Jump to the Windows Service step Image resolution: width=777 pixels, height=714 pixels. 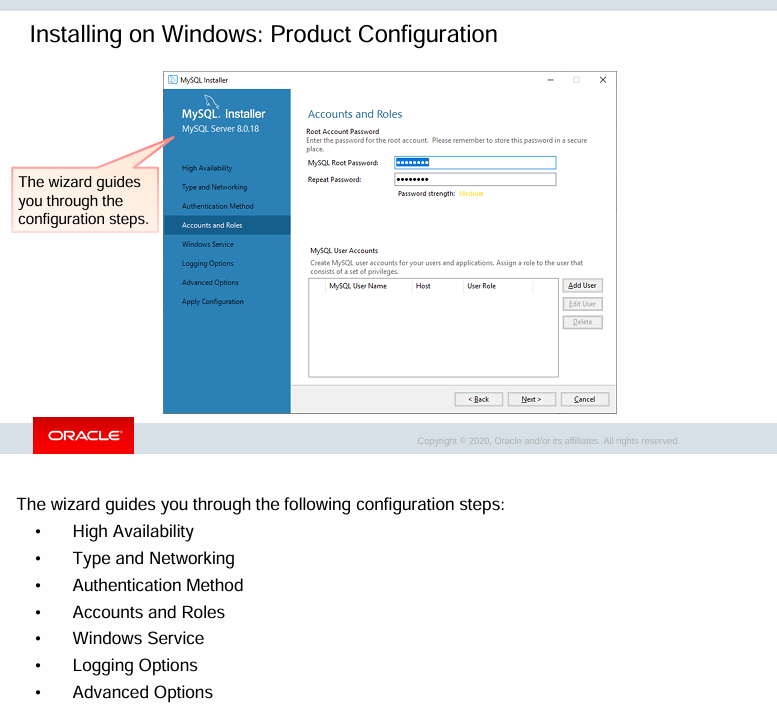coord(208,244)
